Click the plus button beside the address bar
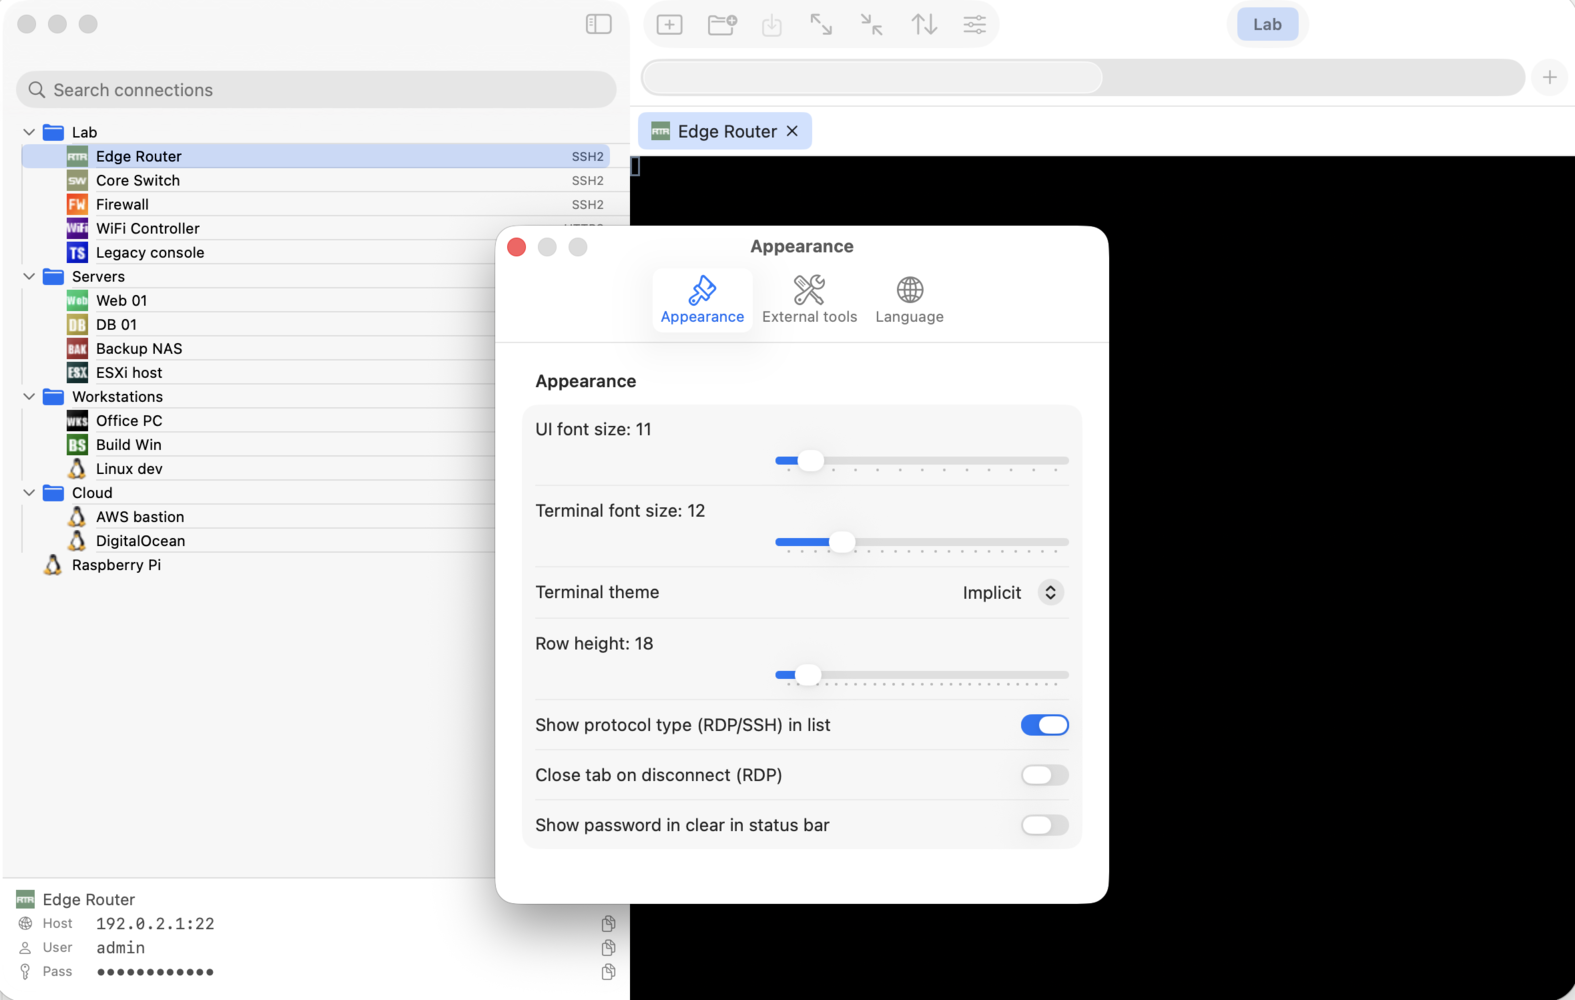This screenshot has width=1575, height=1000. pos(1549,77)
